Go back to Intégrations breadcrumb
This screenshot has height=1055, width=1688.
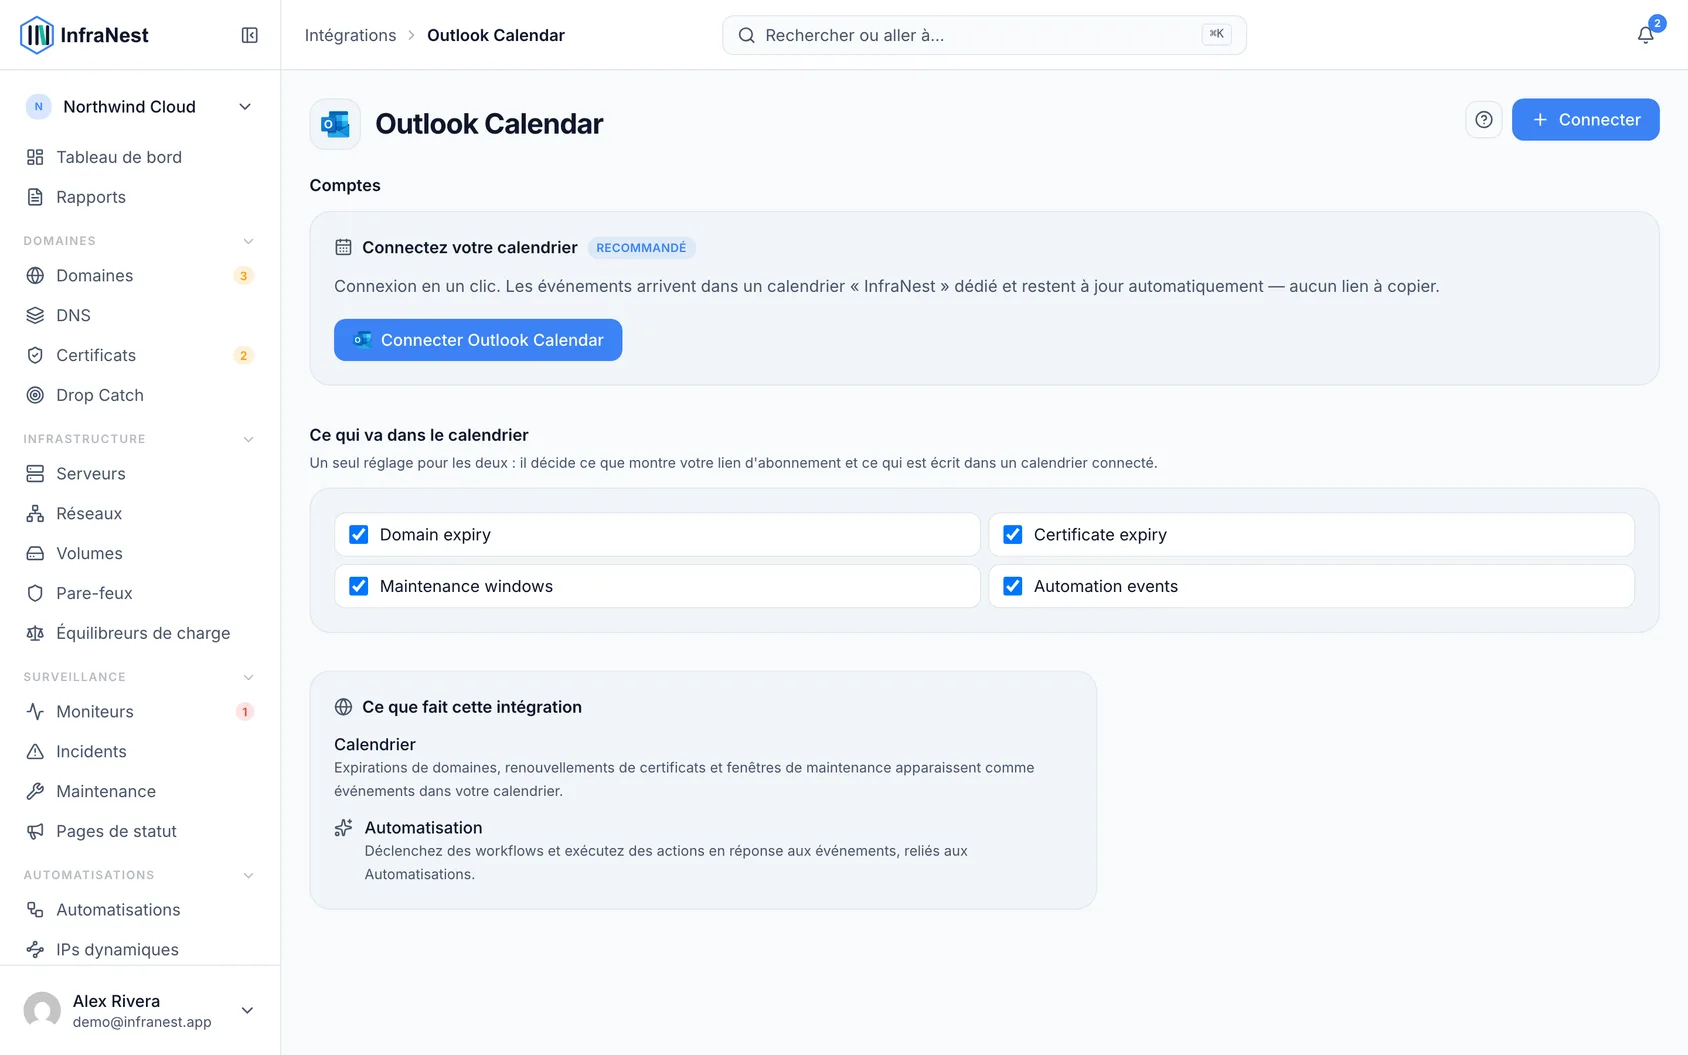click(350, 35)
